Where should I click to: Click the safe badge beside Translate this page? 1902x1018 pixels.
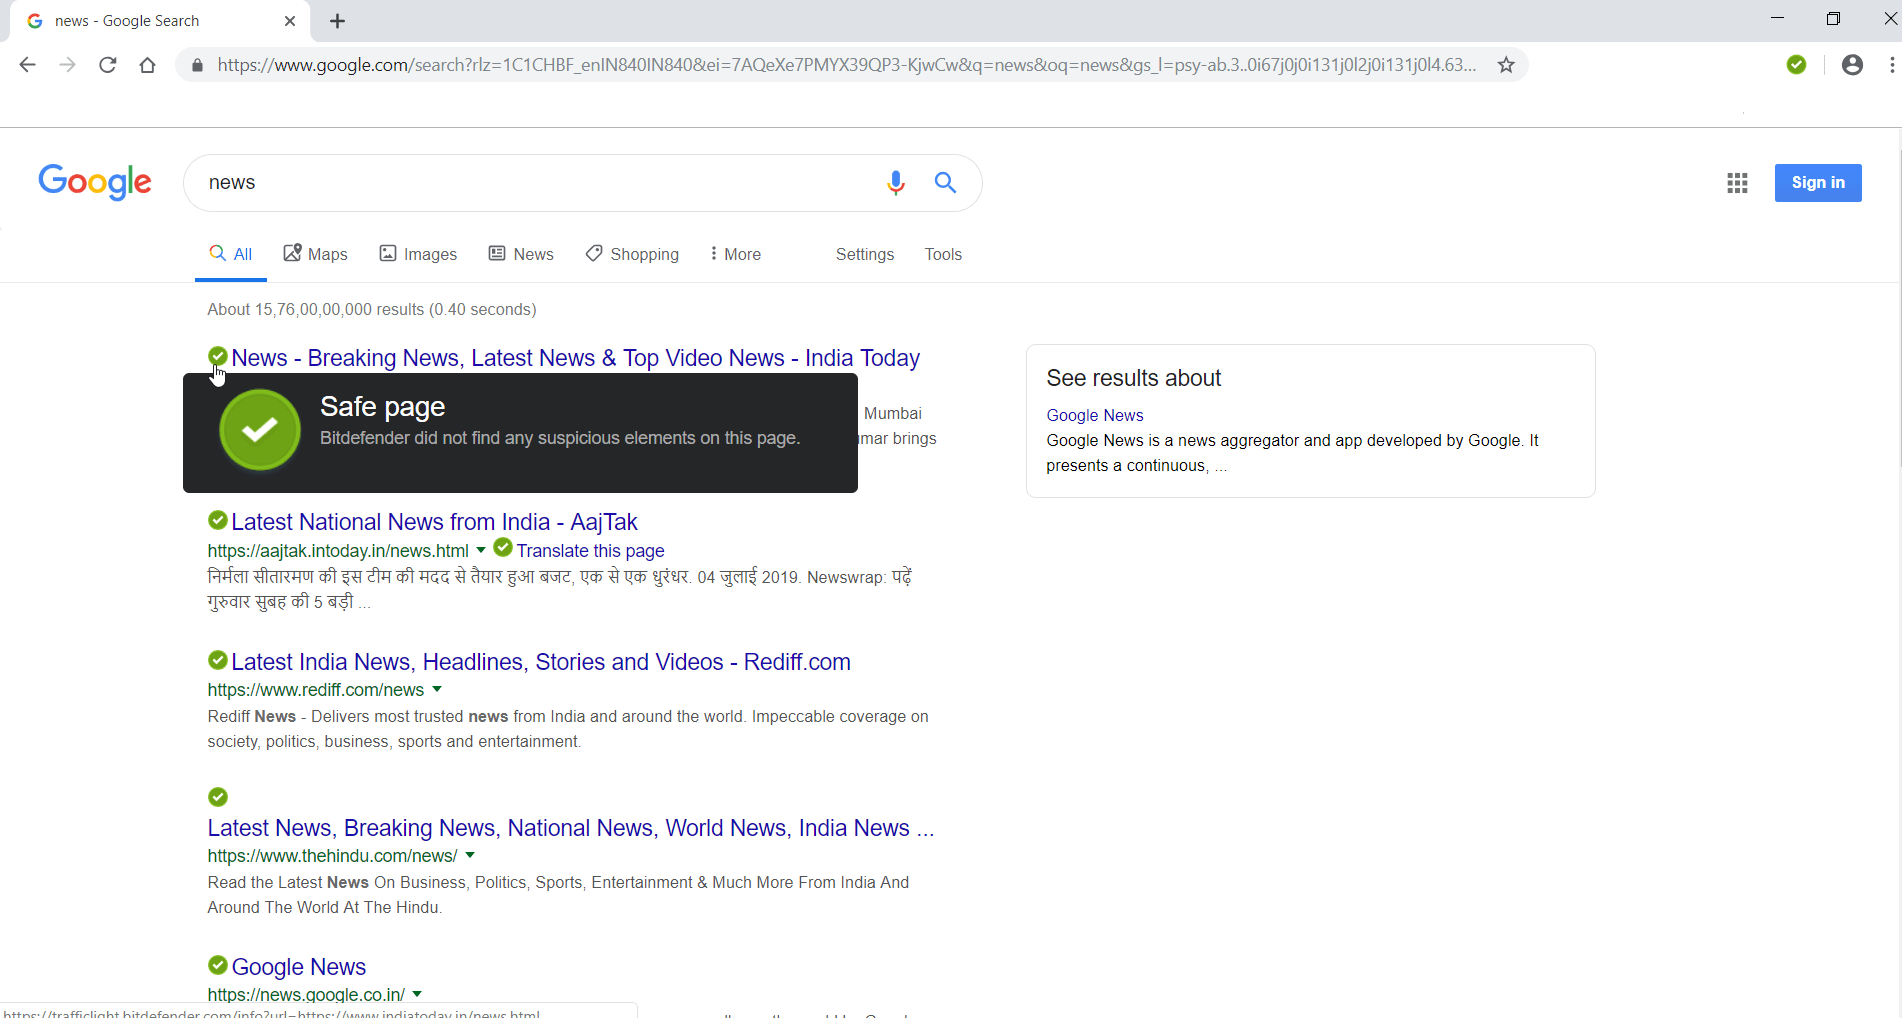pyautogui.click(x=503, y=547)
